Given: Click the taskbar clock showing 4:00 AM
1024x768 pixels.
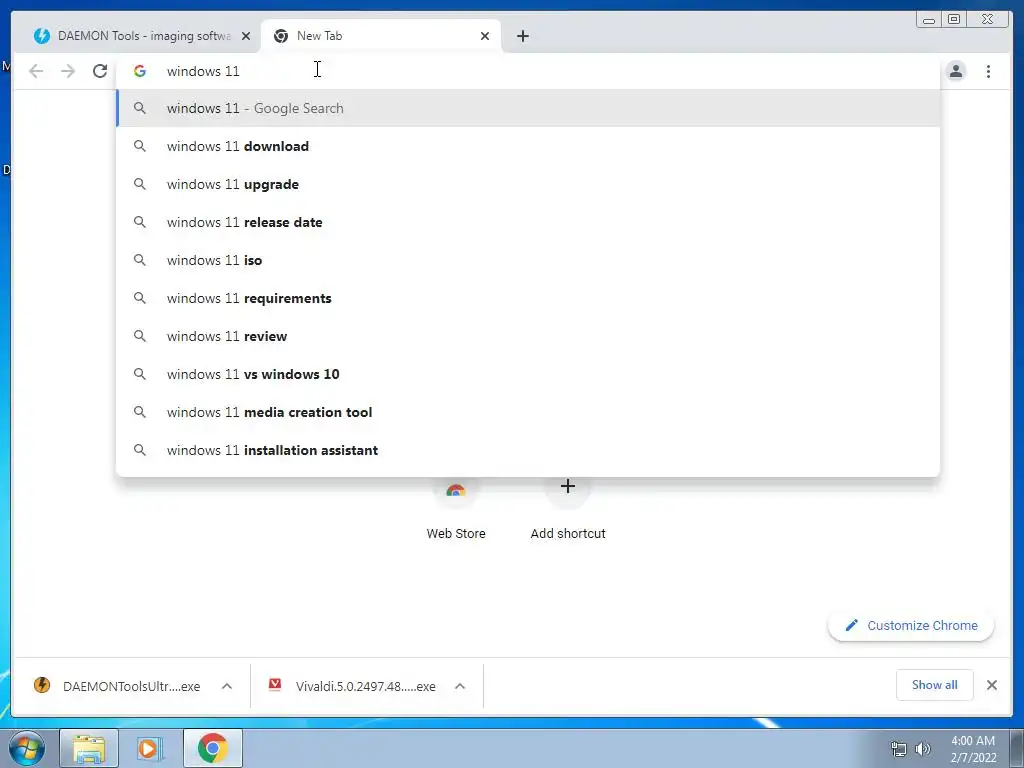Looking at the screenshot, I should 973,749.
